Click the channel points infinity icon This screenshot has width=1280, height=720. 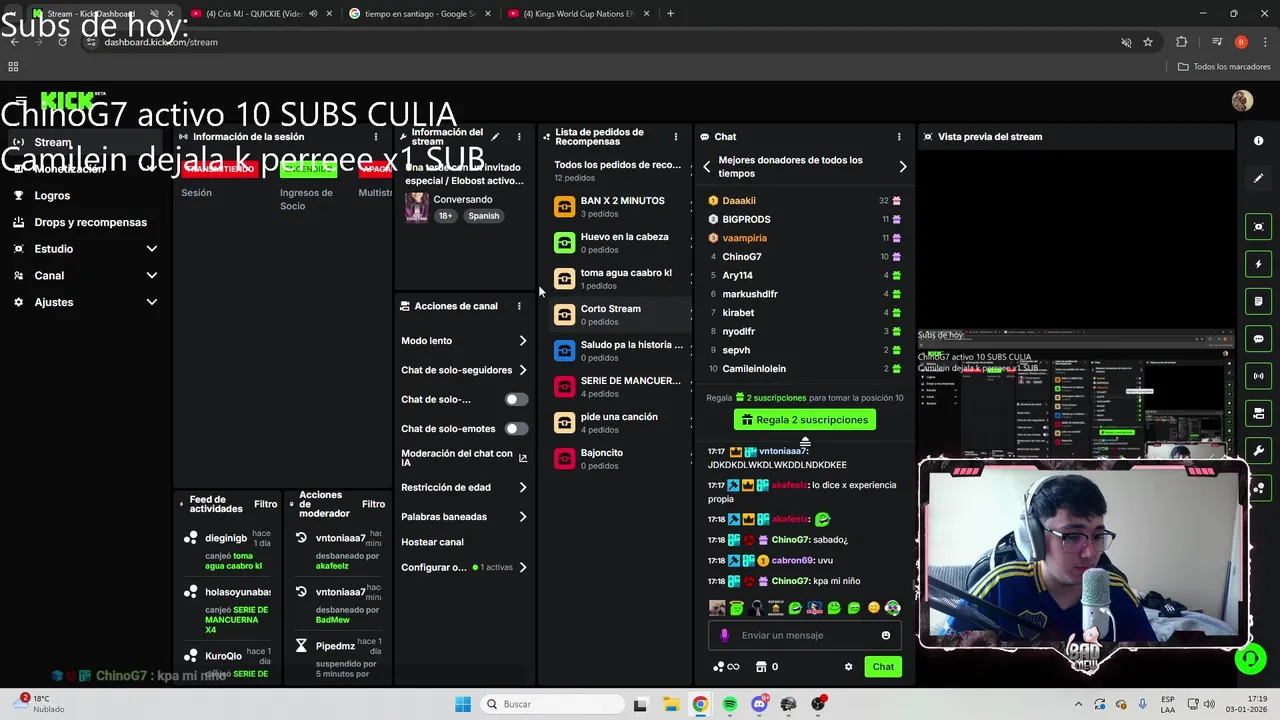(726, 667)
